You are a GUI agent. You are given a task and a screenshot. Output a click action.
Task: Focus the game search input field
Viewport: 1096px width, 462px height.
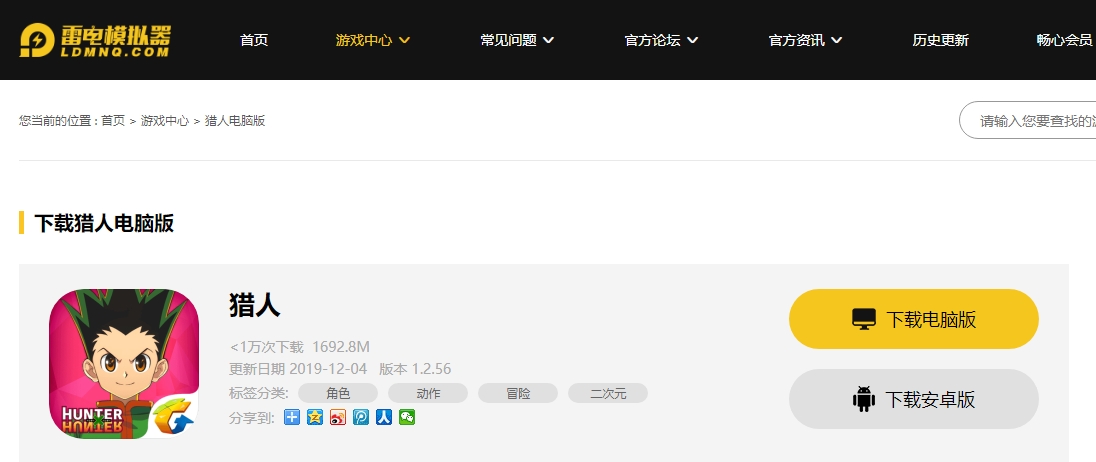1028,121
